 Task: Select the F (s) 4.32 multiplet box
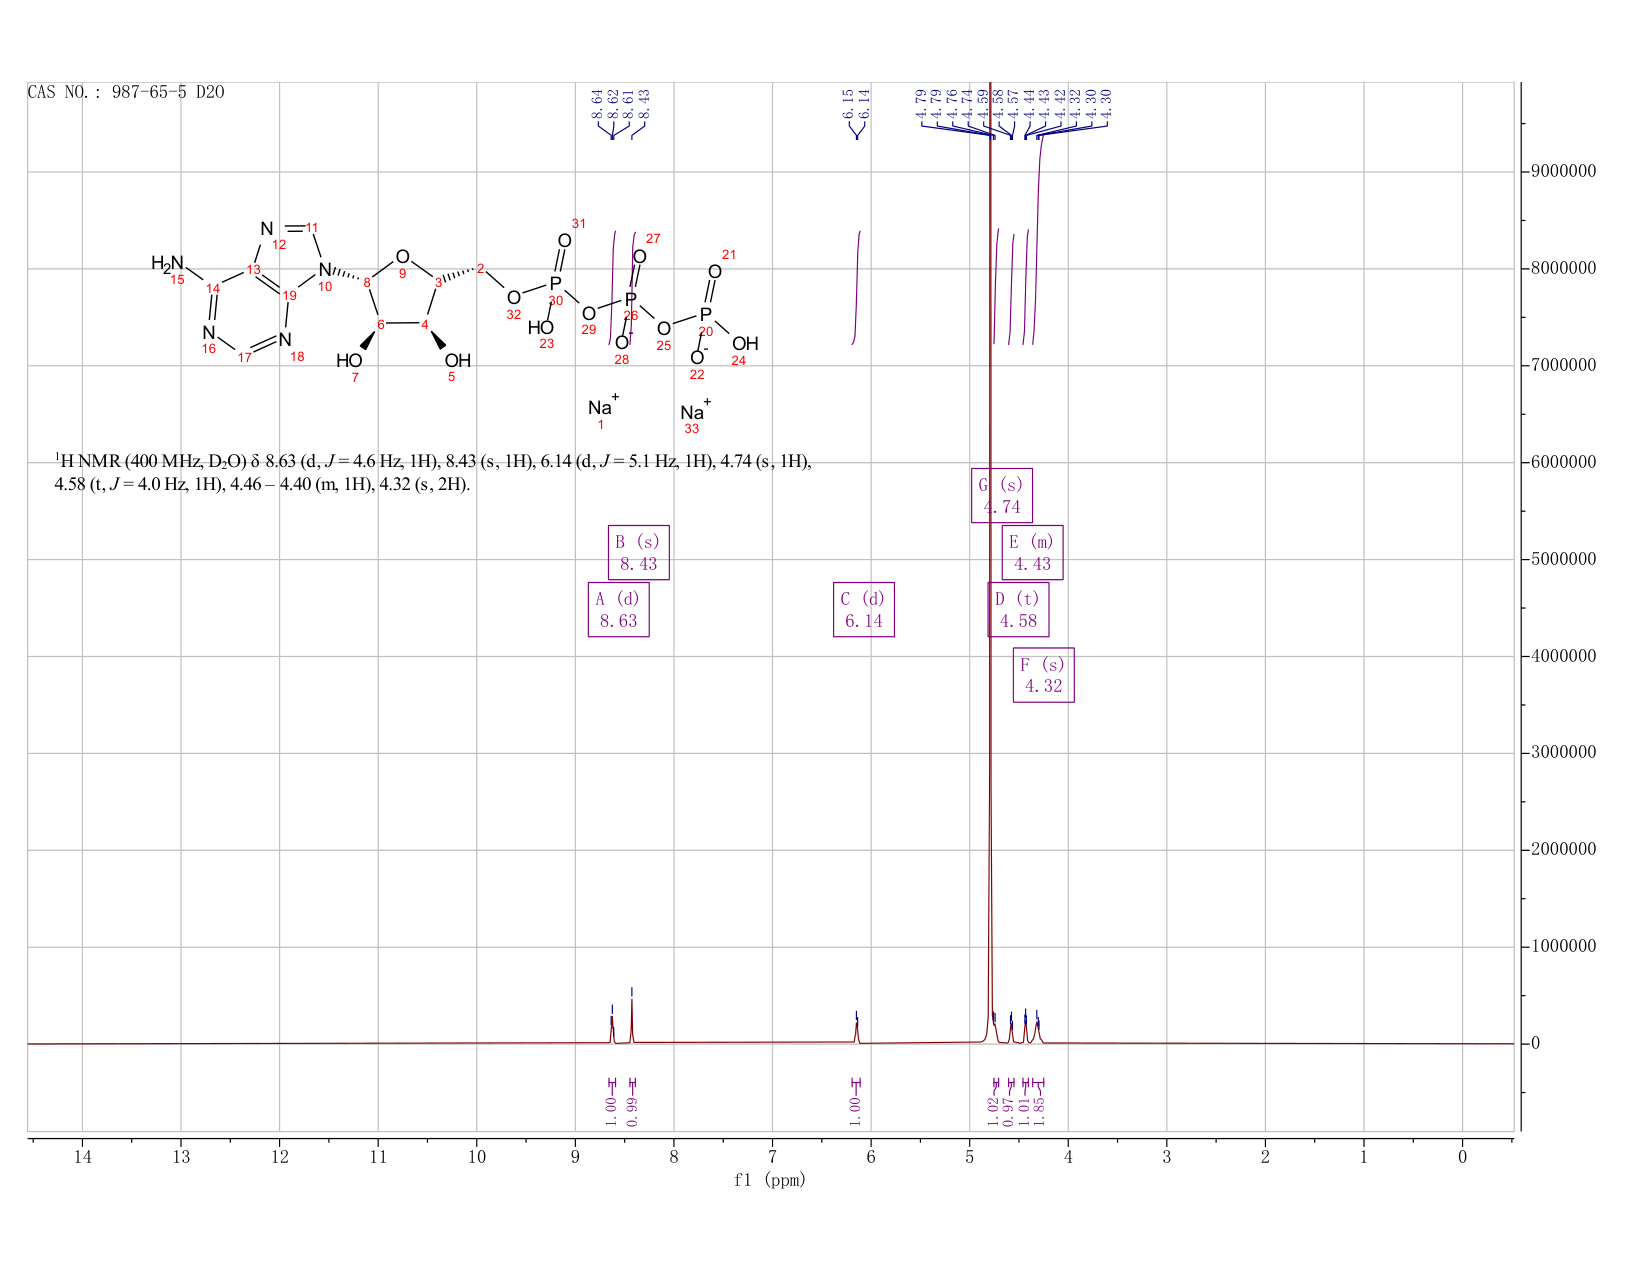click(1044, 675)
